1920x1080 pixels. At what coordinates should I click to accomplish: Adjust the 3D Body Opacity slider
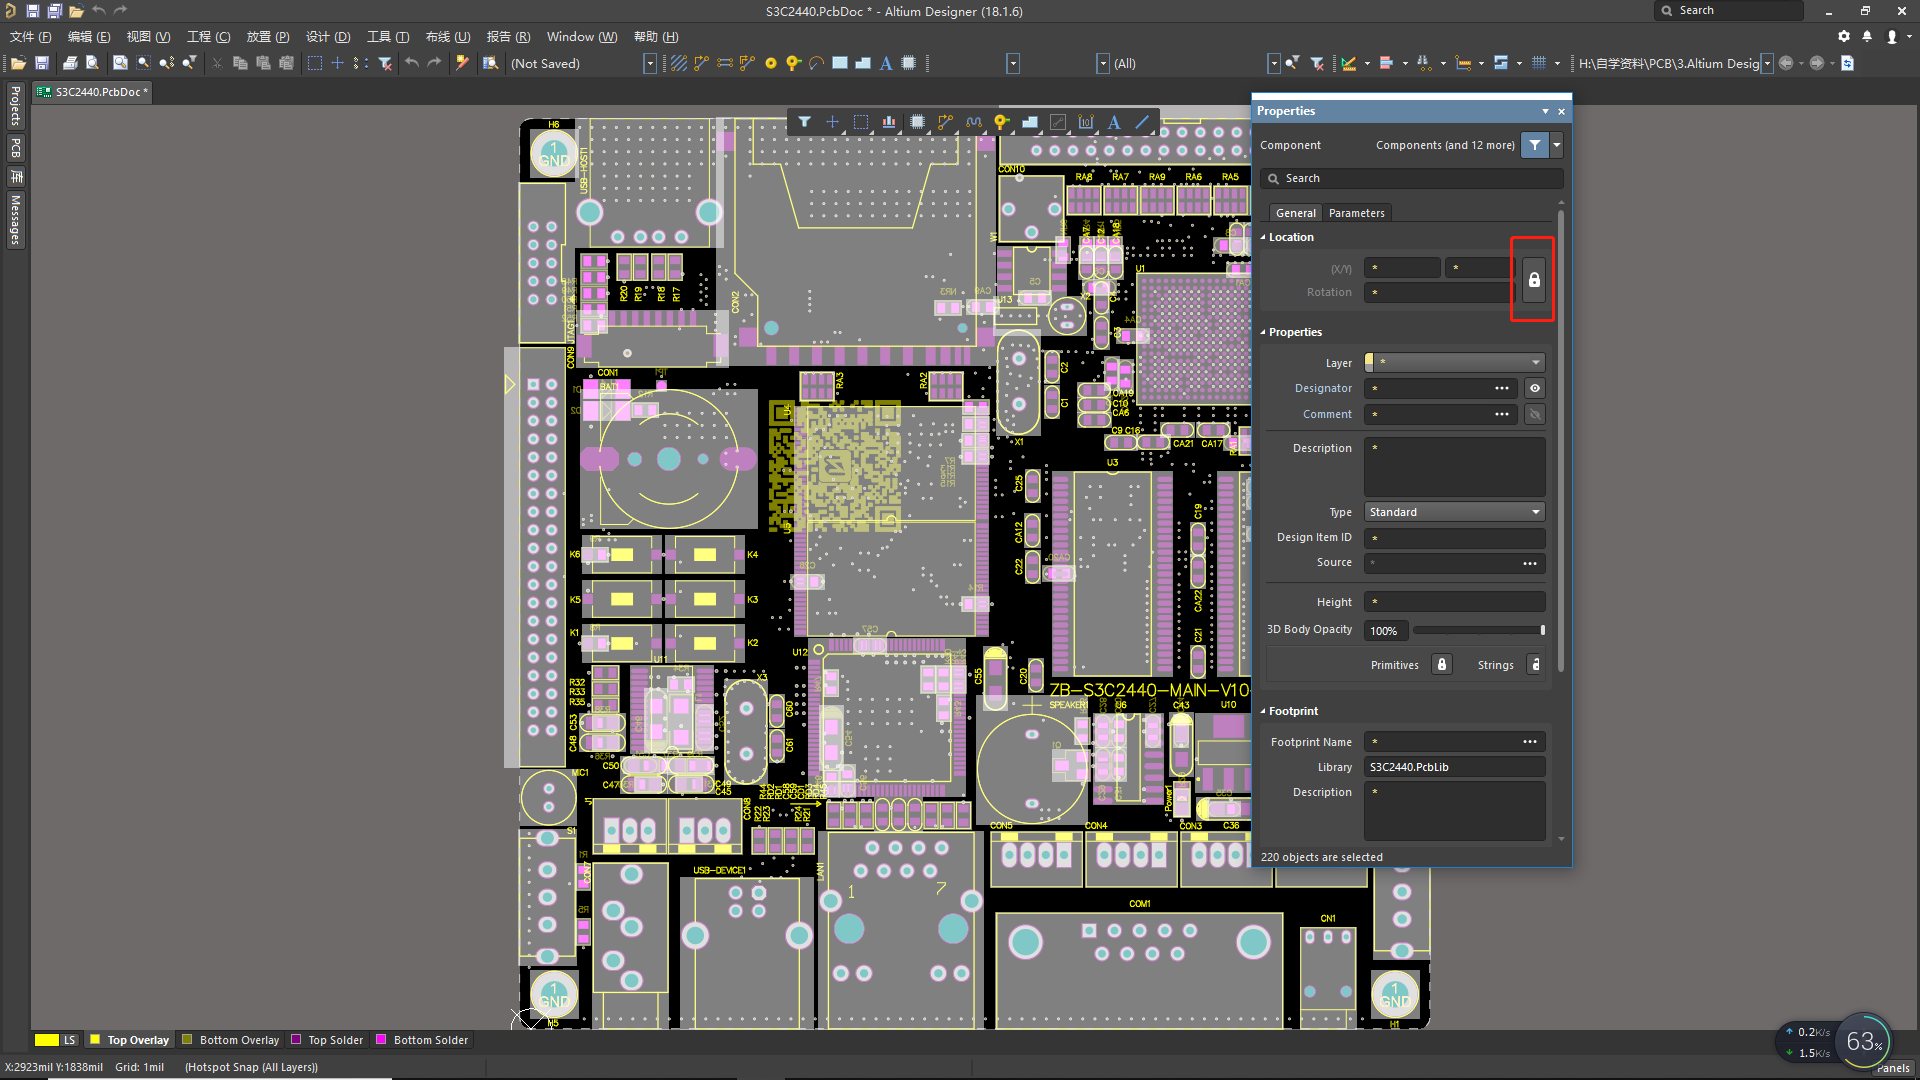(1479, 630)
